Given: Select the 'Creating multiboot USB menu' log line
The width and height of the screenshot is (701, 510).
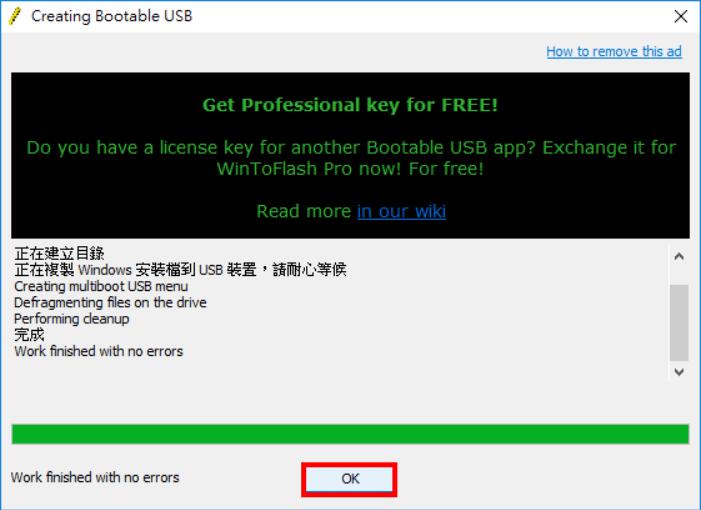Looking at the screenshot, I should [x=101, y=286].
